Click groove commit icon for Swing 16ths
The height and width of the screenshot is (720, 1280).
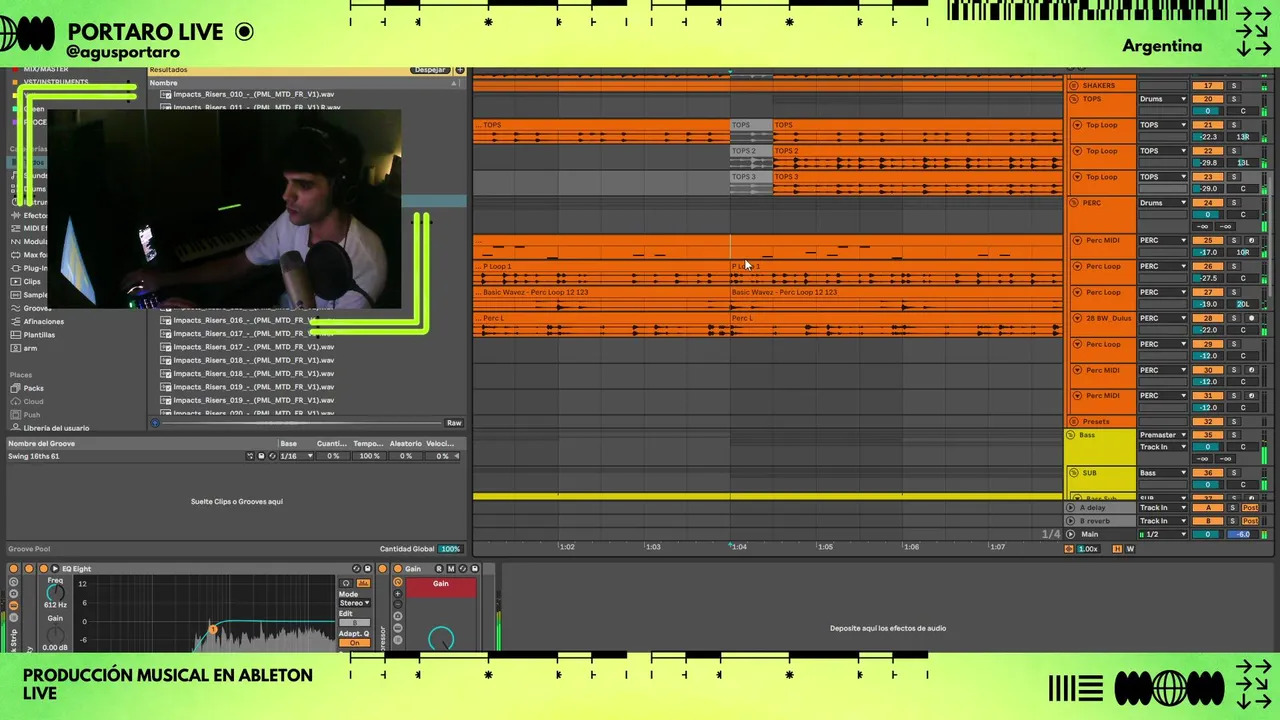pyautogui.click(x=250, y=456)
